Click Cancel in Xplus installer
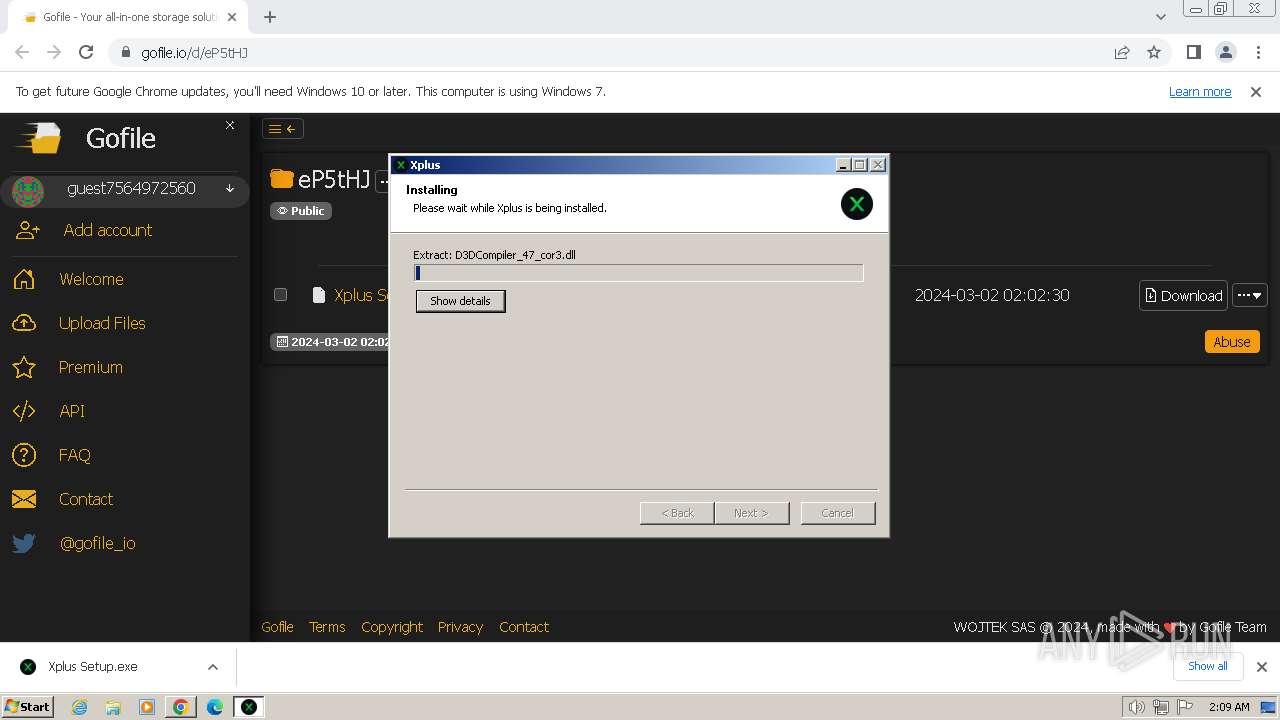This screenshot has height=720, width=1280. point(837,513)
